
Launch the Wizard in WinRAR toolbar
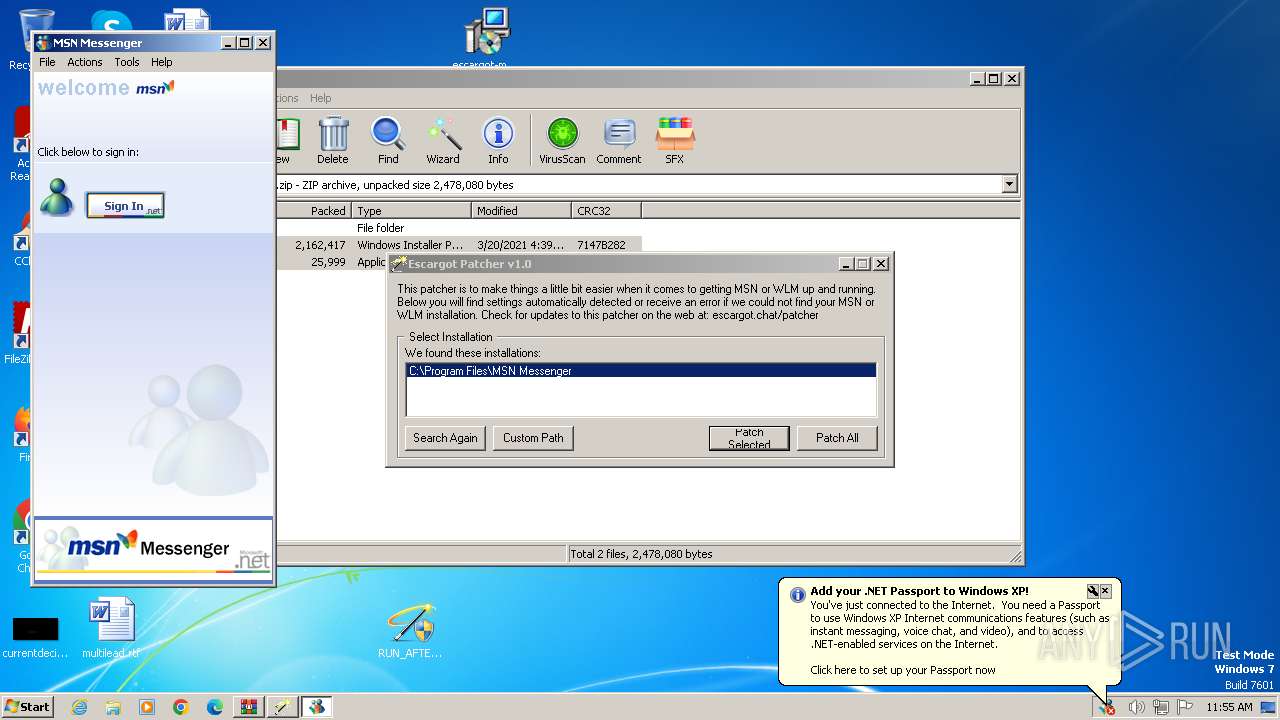(443, 140)
